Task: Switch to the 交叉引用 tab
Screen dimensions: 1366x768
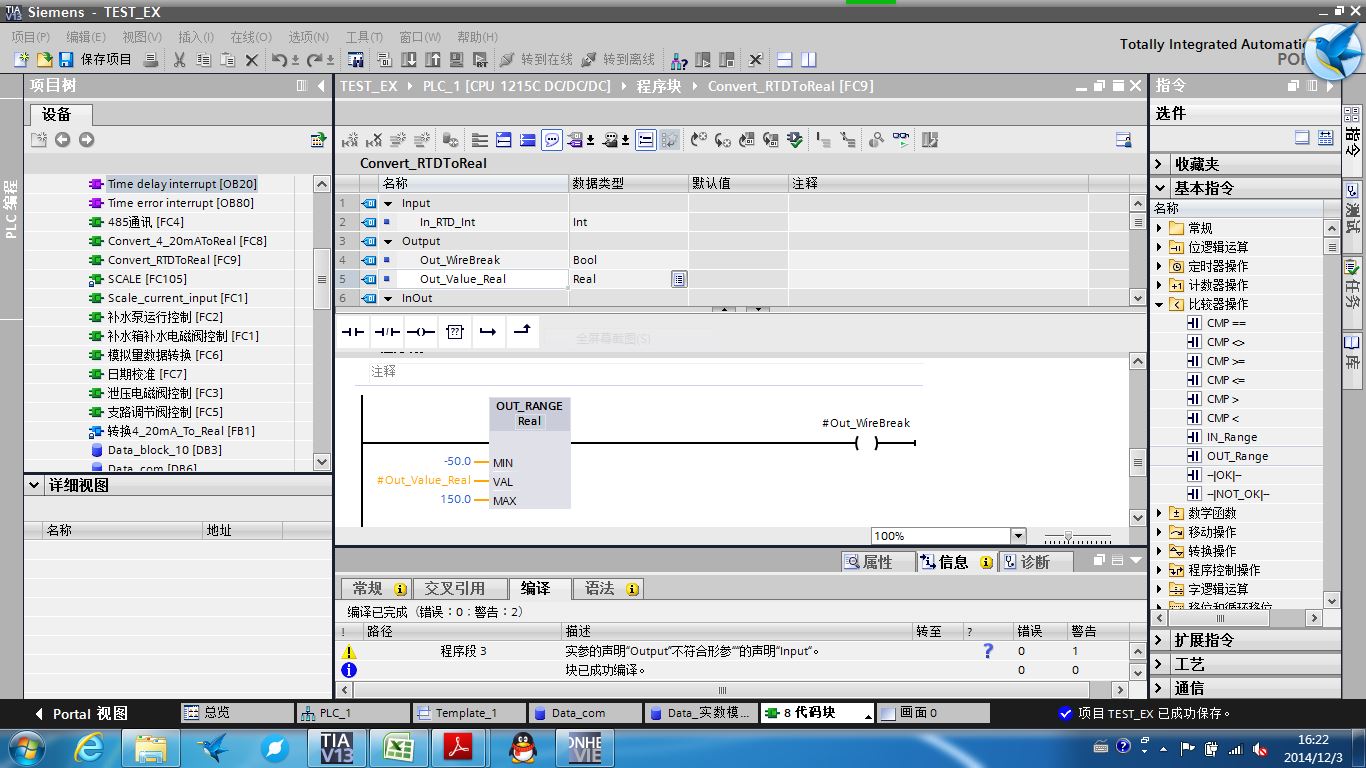Action: (x=454, y=588)
